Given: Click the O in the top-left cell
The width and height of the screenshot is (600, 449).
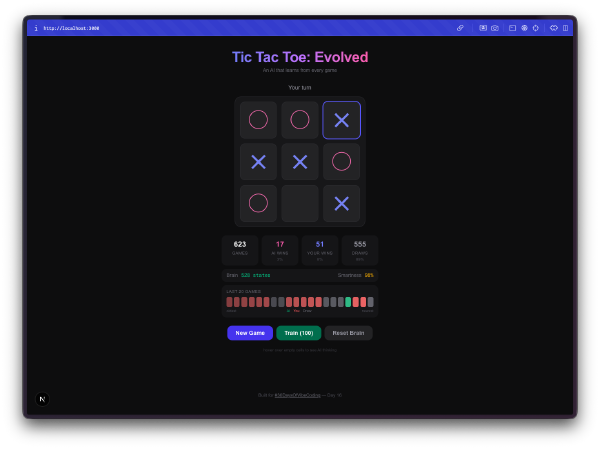Looking at the screenshot, I should pos(258,120).
